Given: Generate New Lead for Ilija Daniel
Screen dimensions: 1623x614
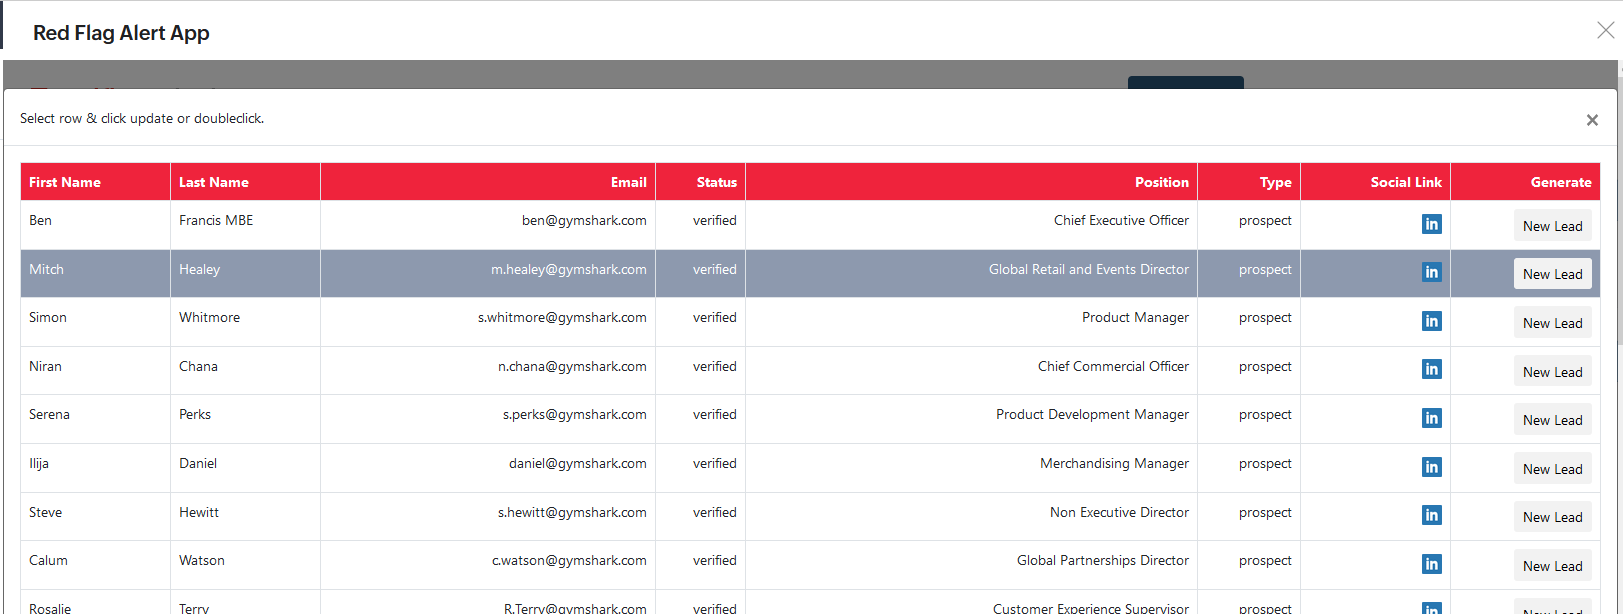Looking at the screenshot, I should click(1552, 469).
